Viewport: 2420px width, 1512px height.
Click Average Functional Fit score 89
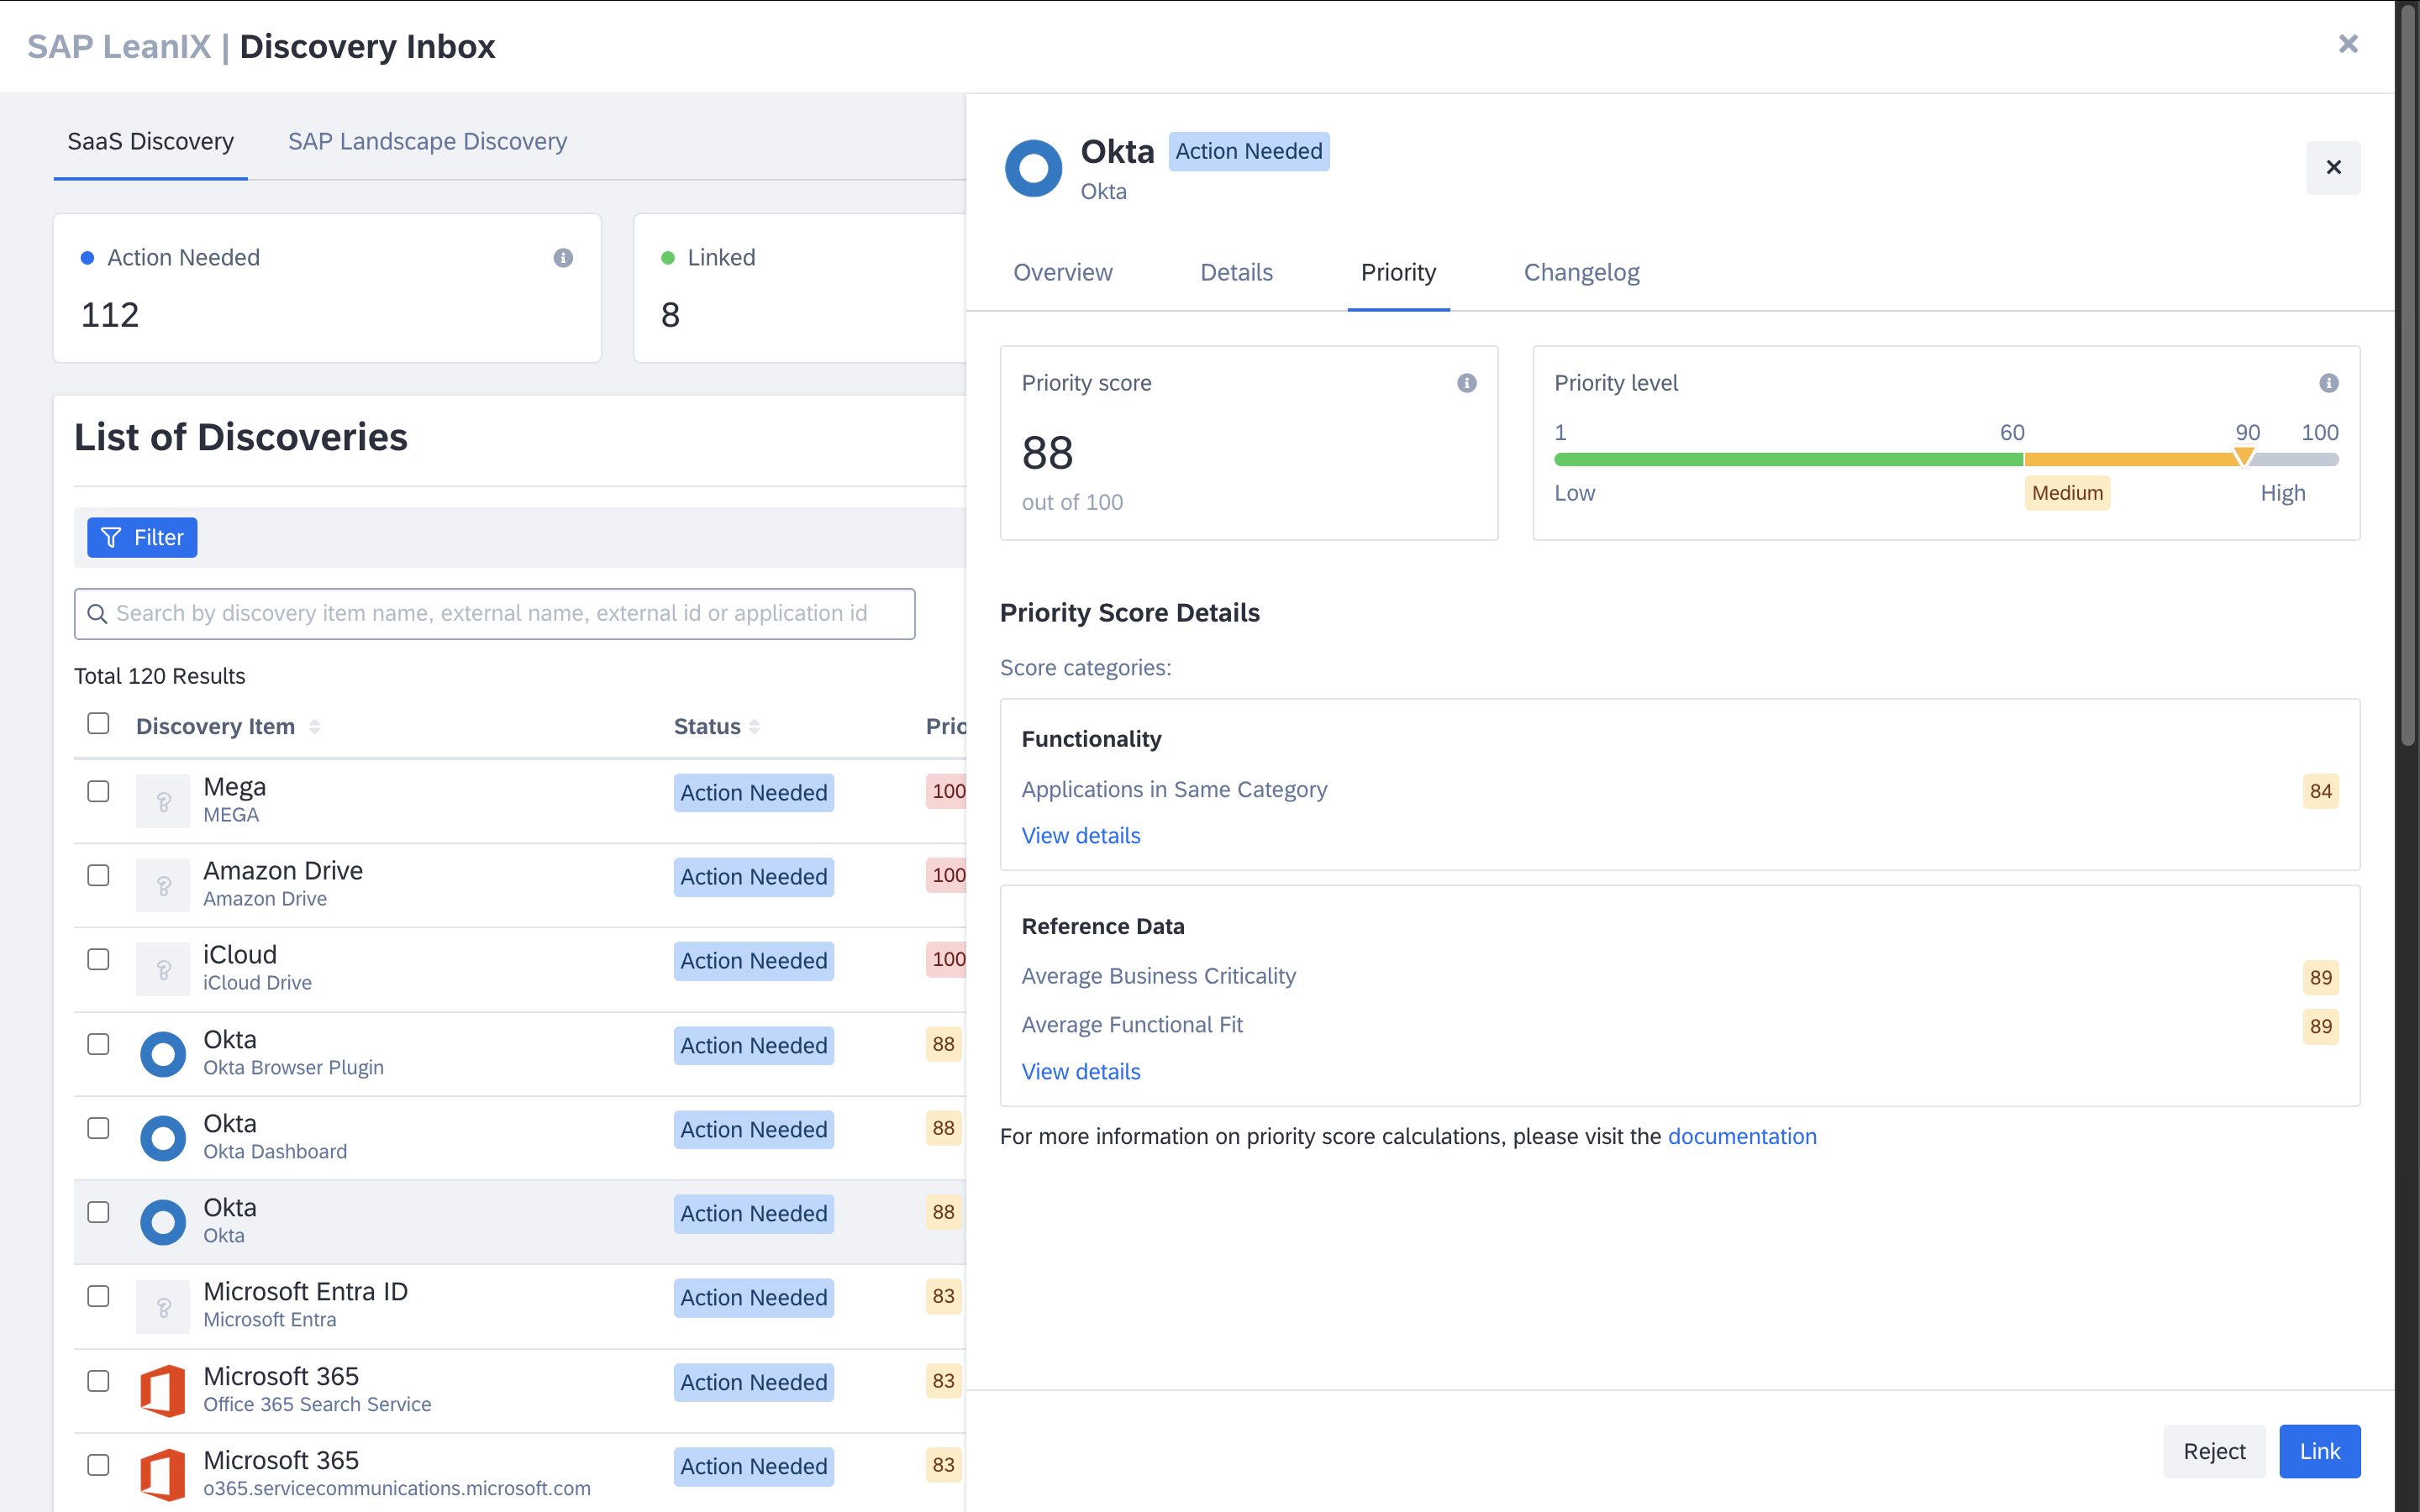(x=2320, y=1026)
